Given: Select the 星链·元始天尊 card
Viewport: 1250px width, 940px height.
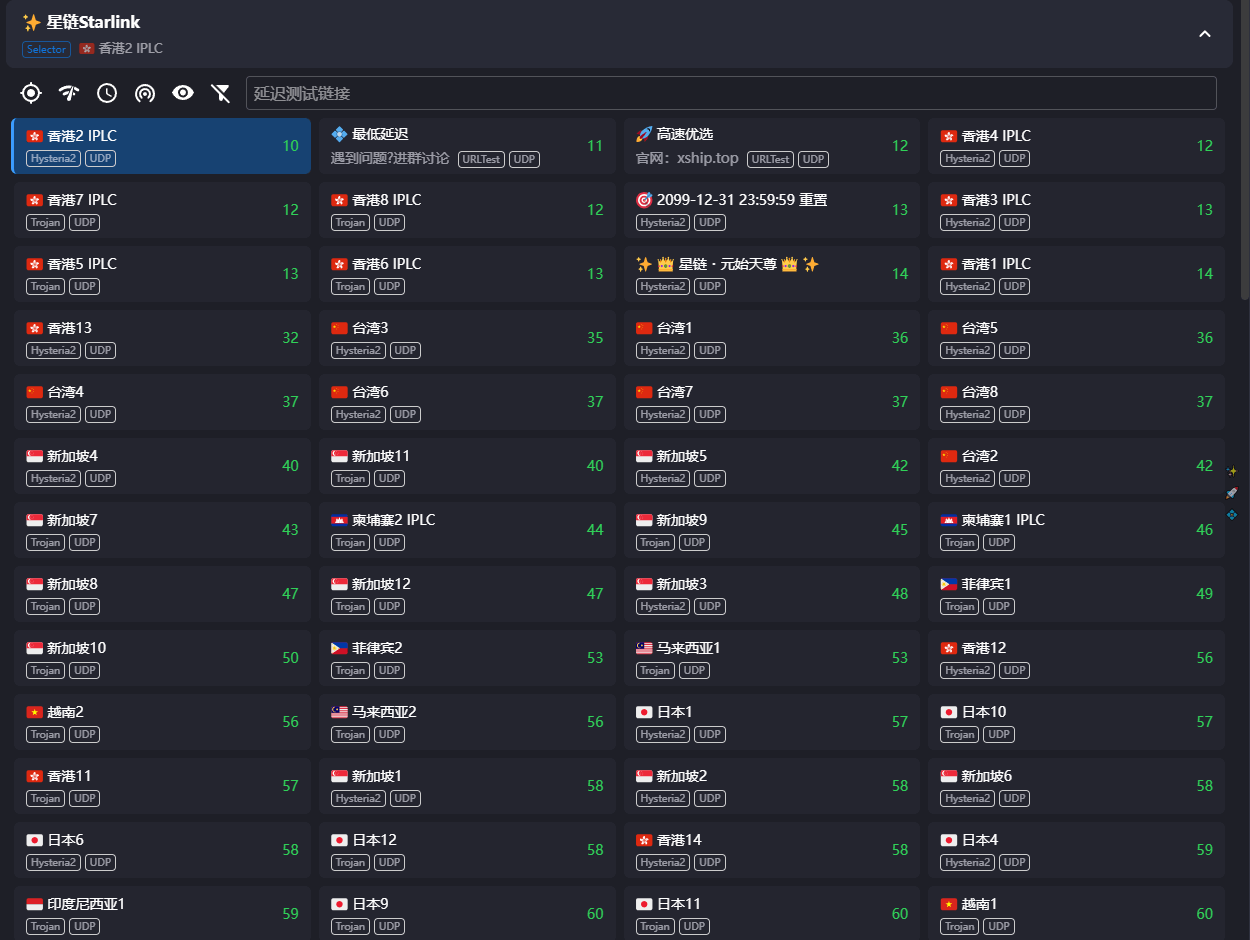Looking at the screenshot, I should coord(772,274).
